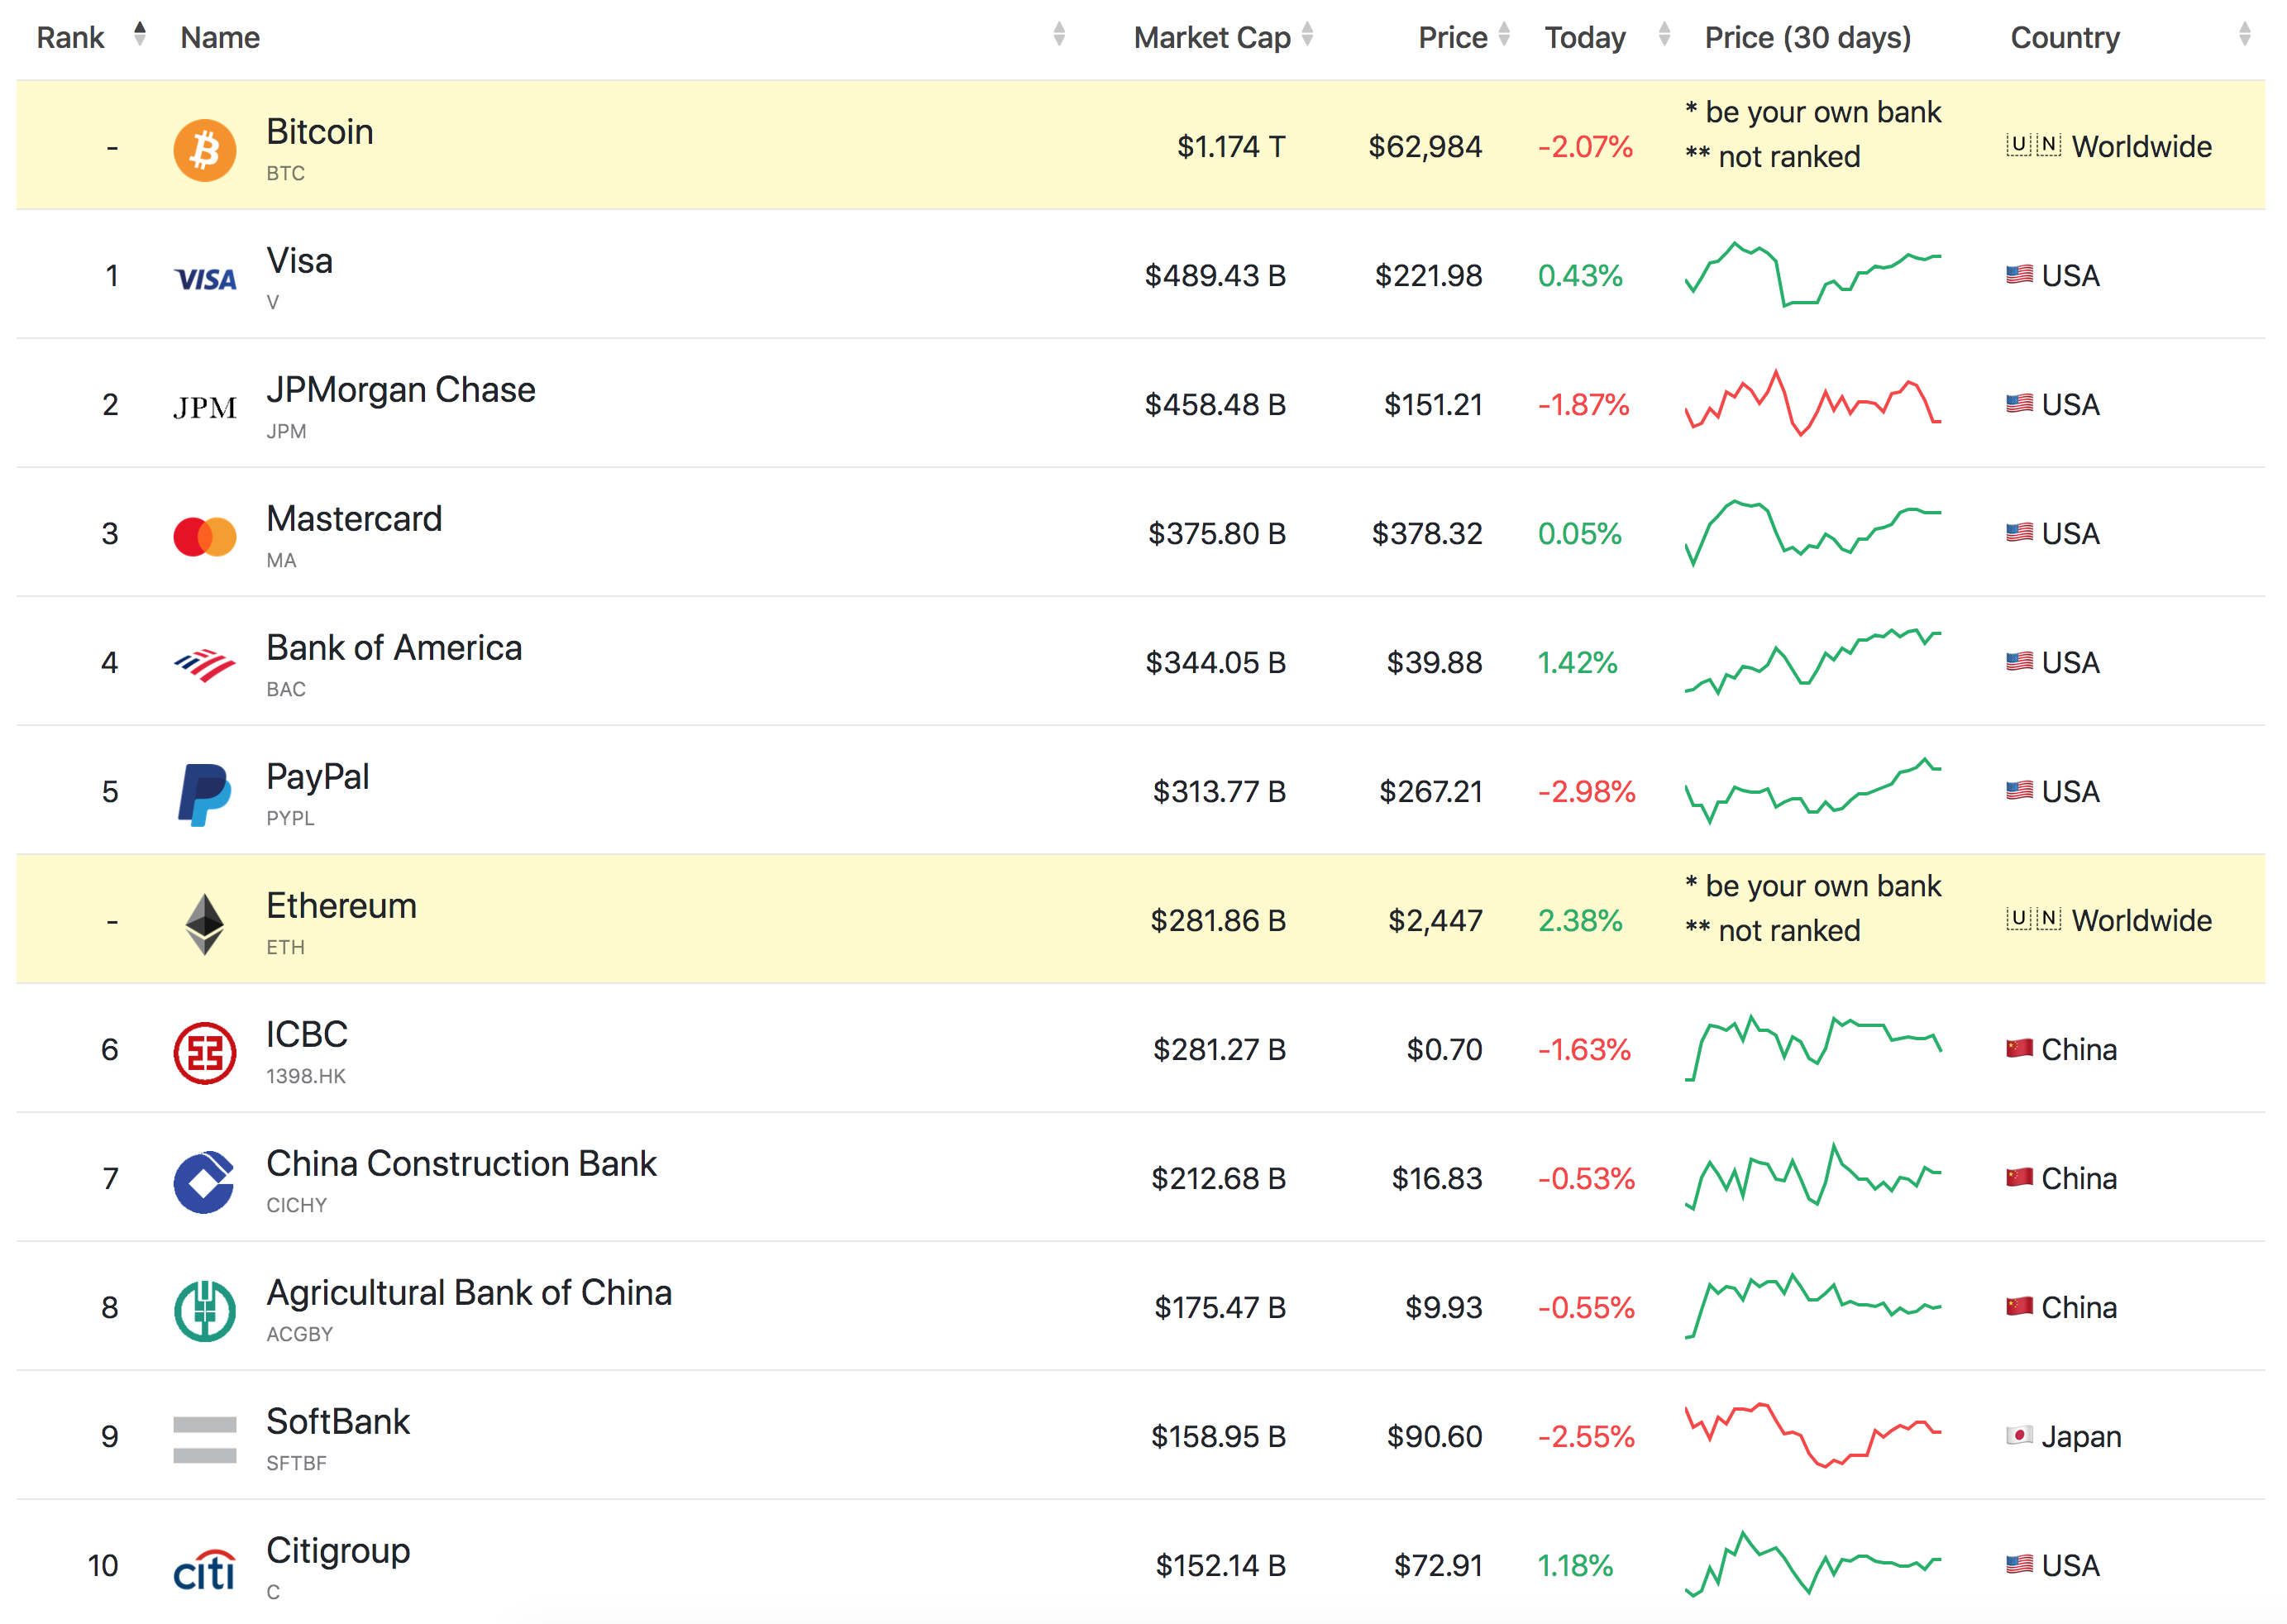Click the Market Cap column header
This screenshot has height=1624, width=2287.
coord(1212,38)
